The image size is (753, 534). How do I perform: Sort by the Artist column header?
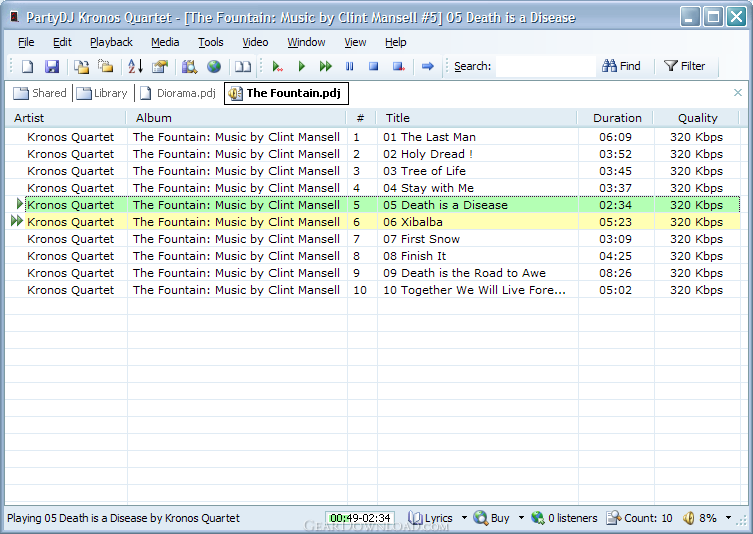[65, 118]
